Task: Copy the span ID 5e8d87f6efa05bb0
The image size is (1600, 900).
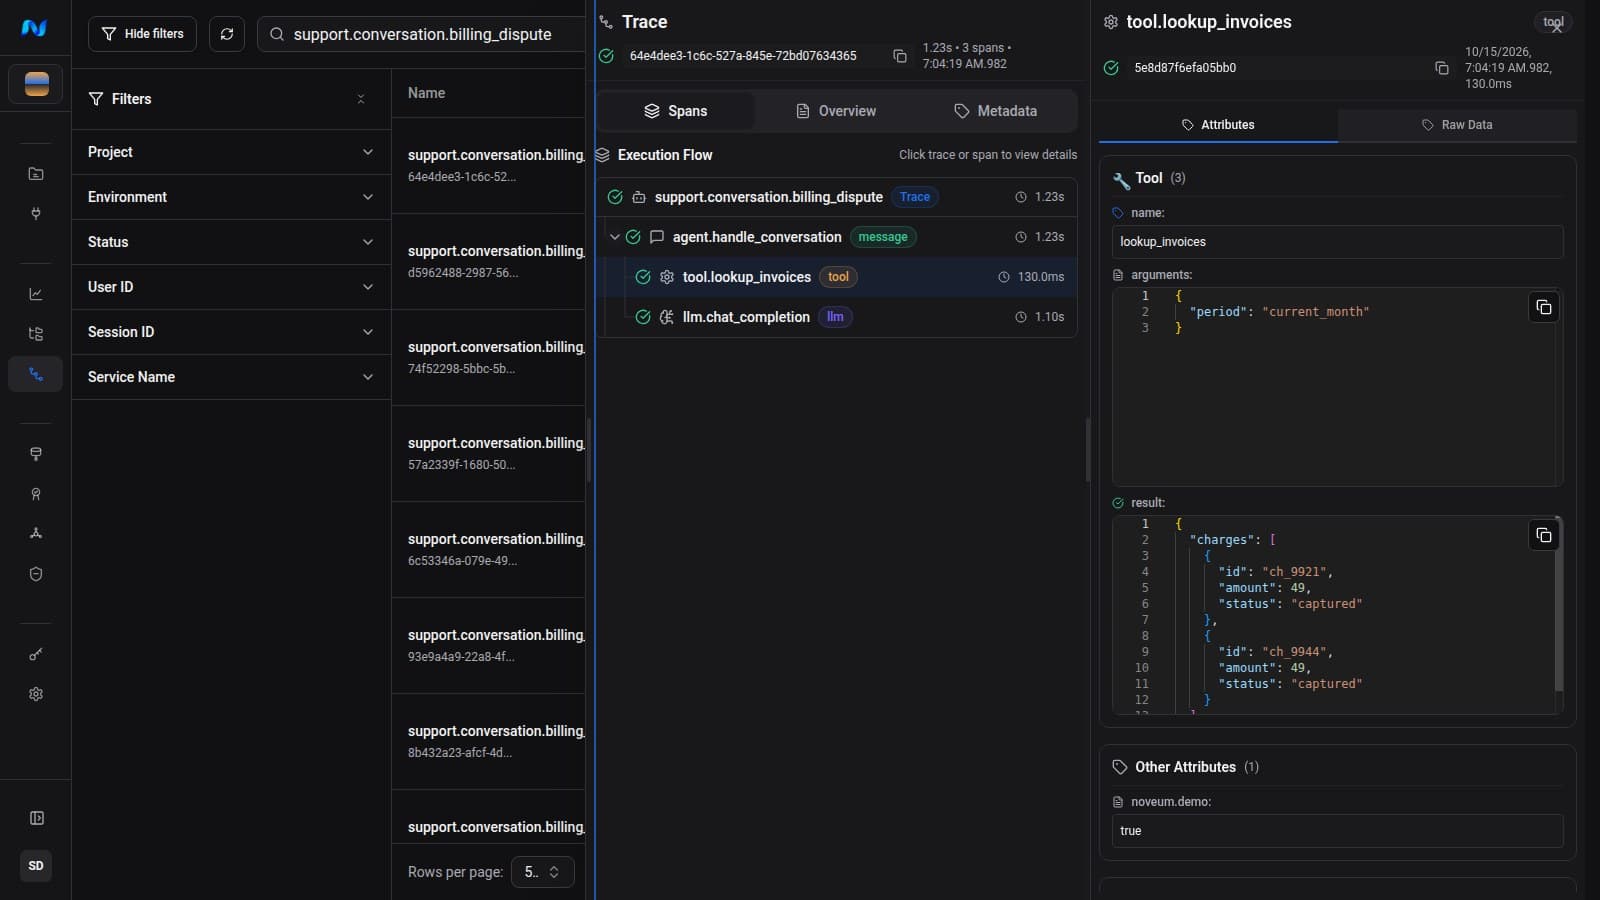Action: pos(1442,68)
